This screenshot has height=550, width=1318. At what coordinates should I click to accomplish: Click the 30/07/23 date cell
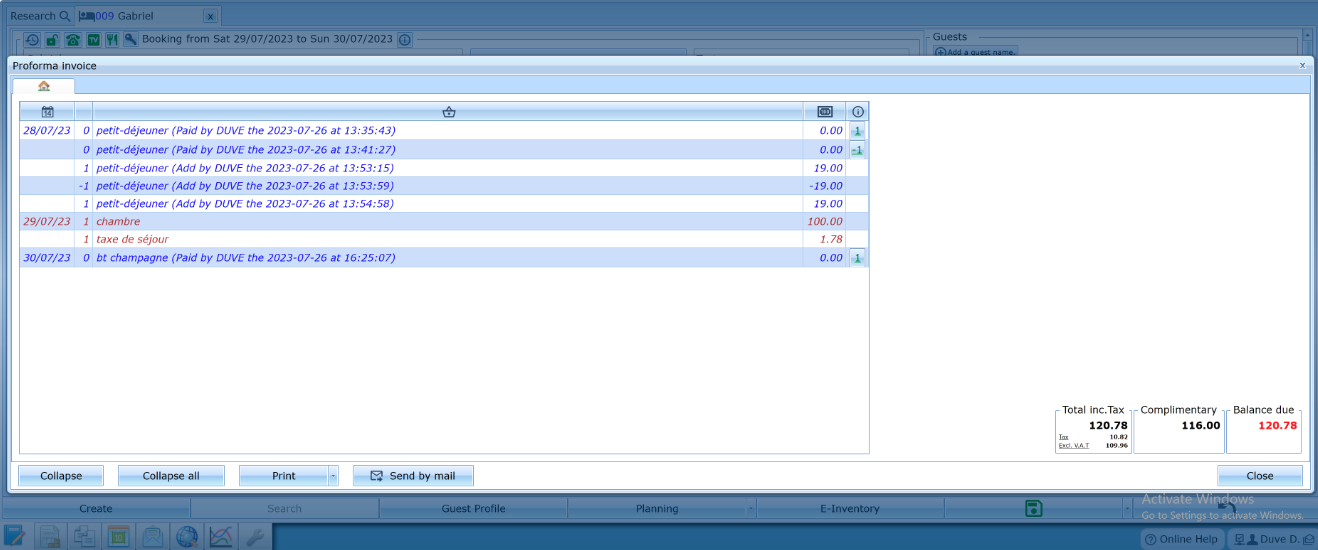pyautogui.click(x=47, y=258)
